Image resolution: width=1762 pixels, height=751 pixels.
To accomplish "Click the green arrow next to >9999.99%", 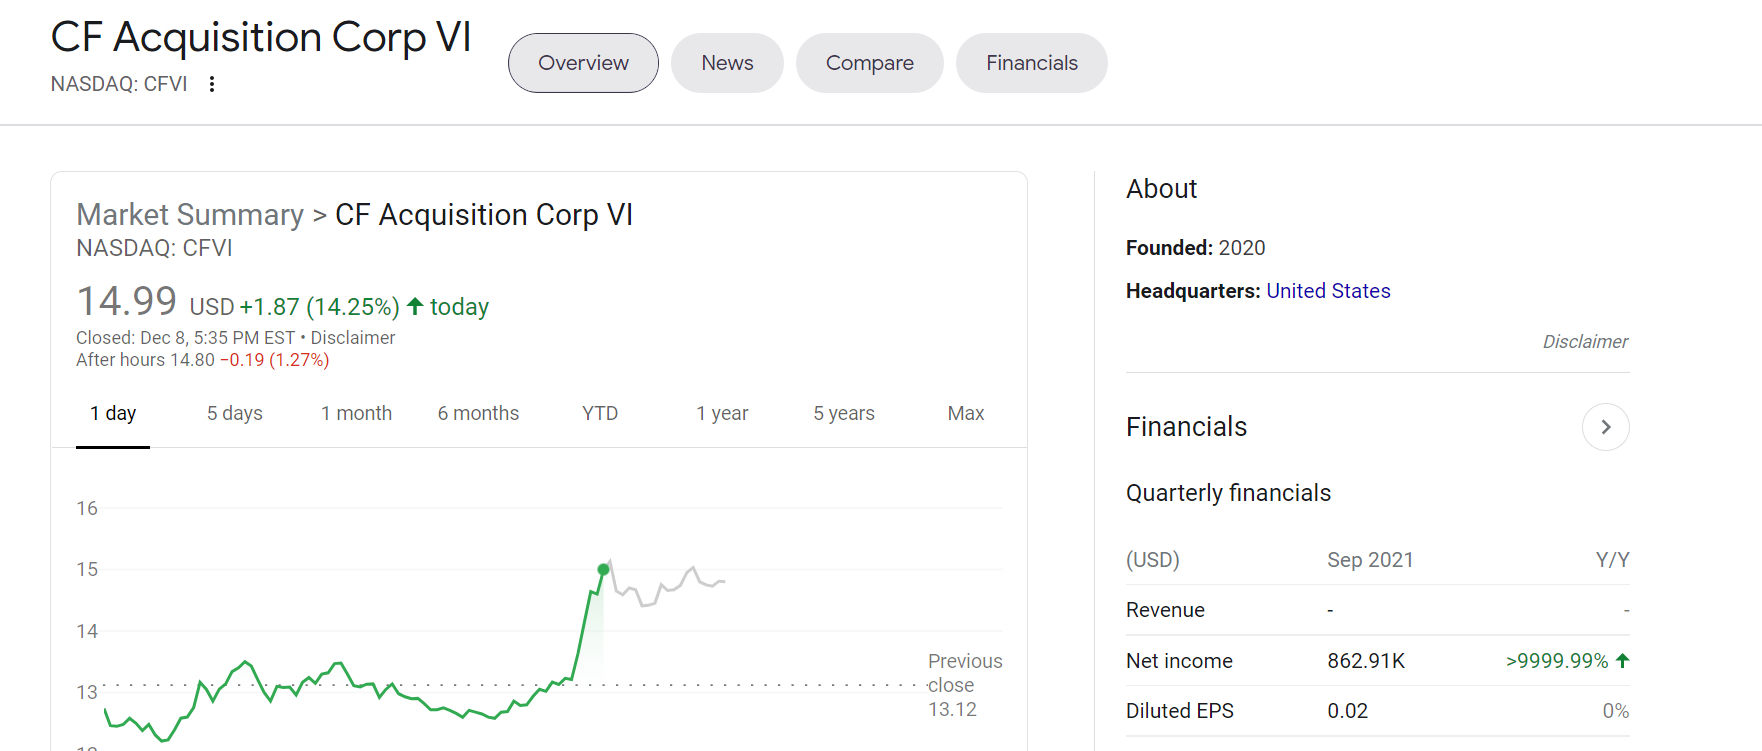I will (1622, 660).
